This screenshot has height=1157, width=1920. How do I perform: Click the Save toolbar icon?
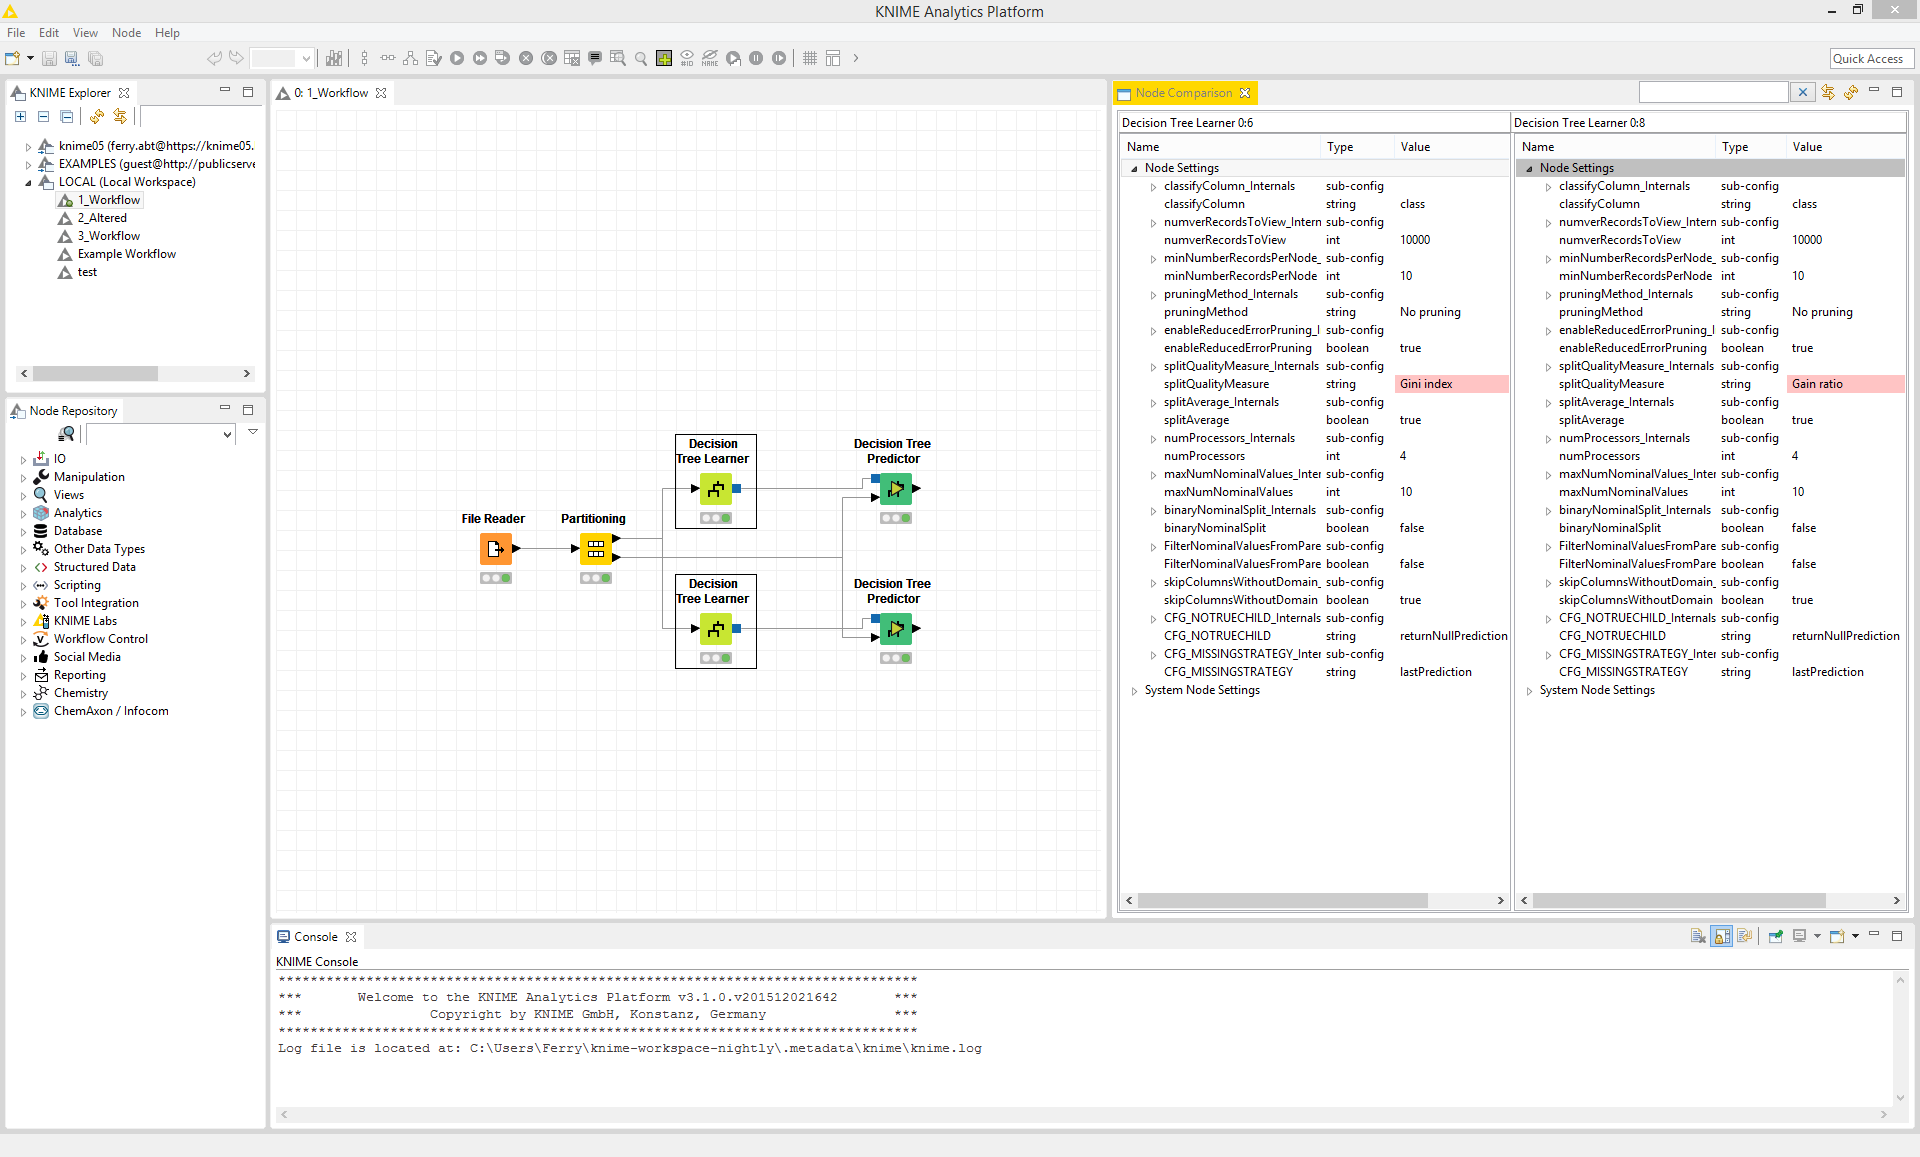click(48, 58)
